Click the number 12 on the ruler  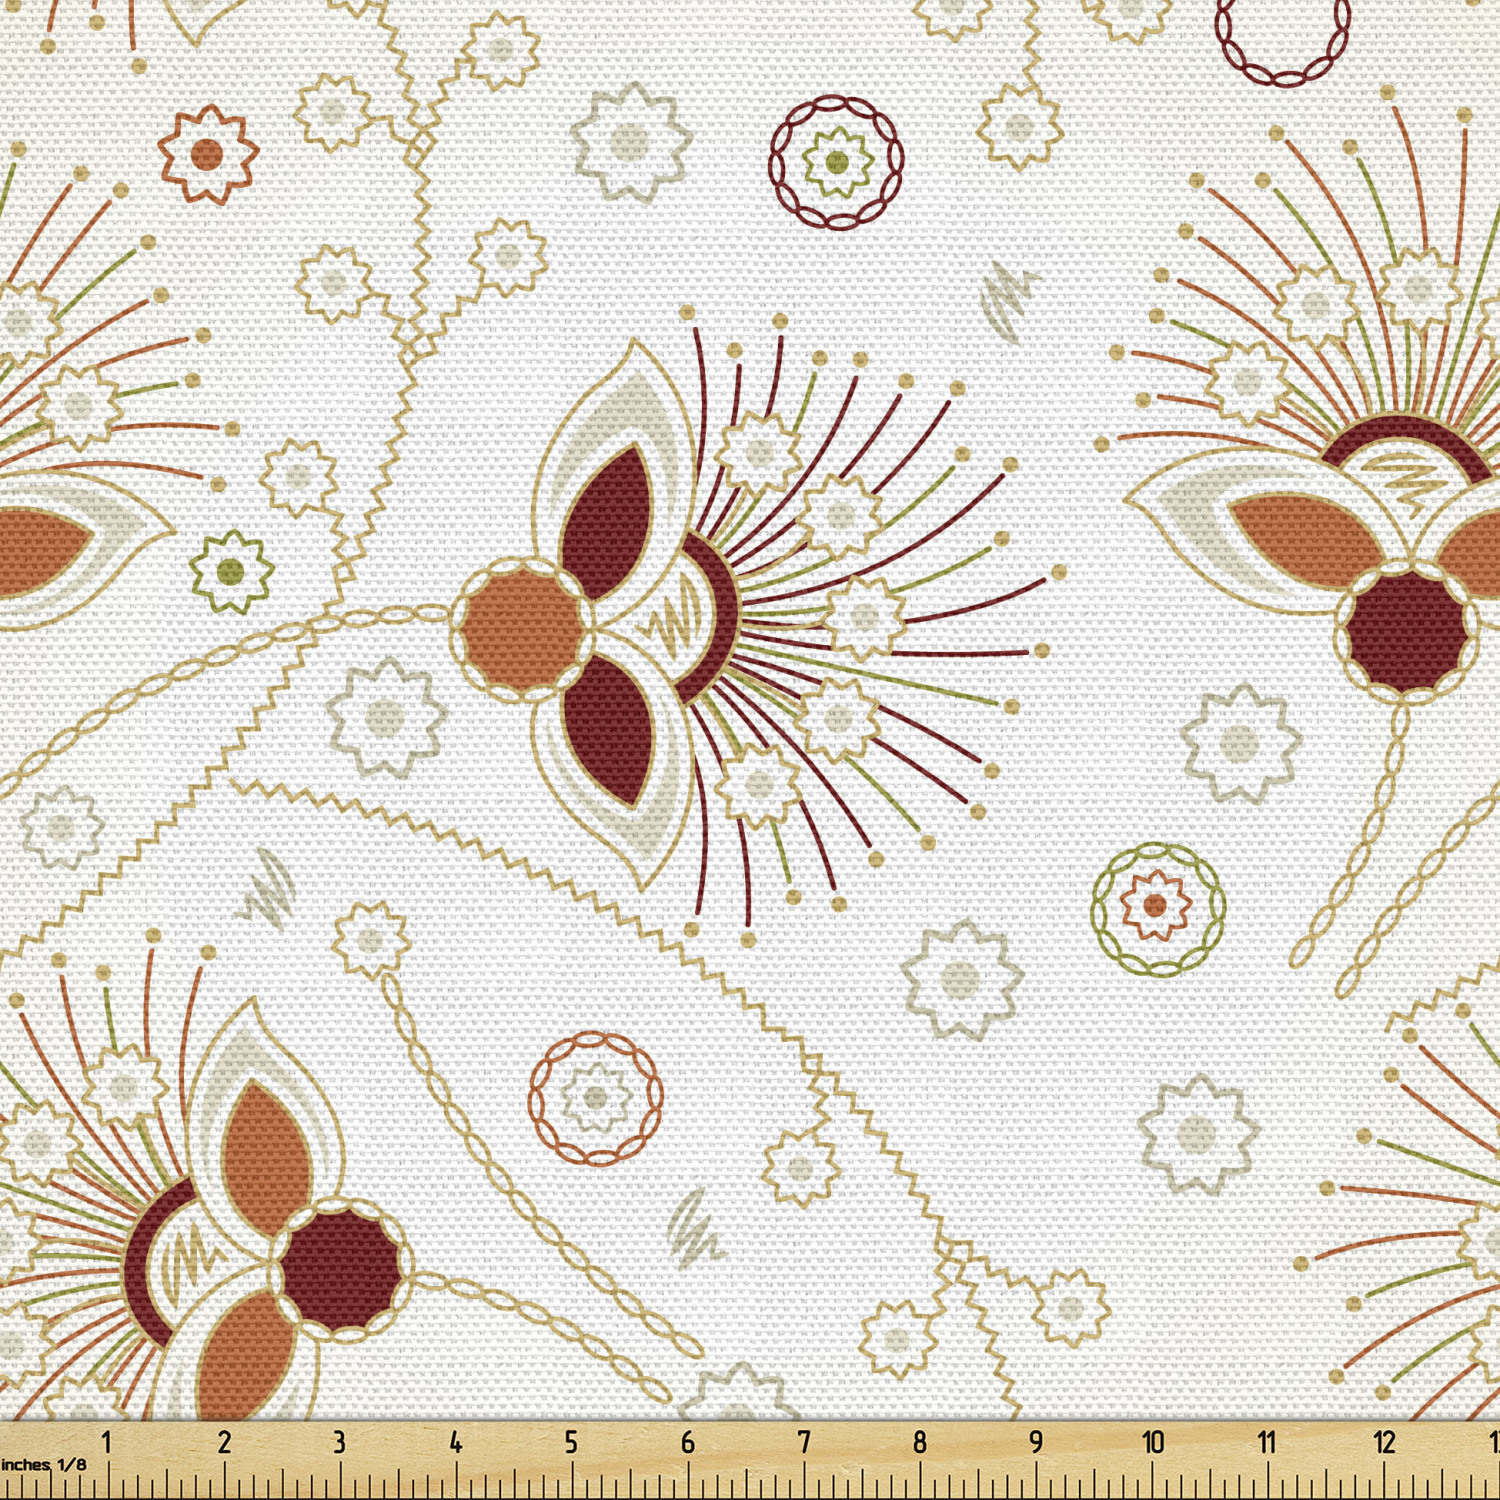(x=1384, y=1442)
